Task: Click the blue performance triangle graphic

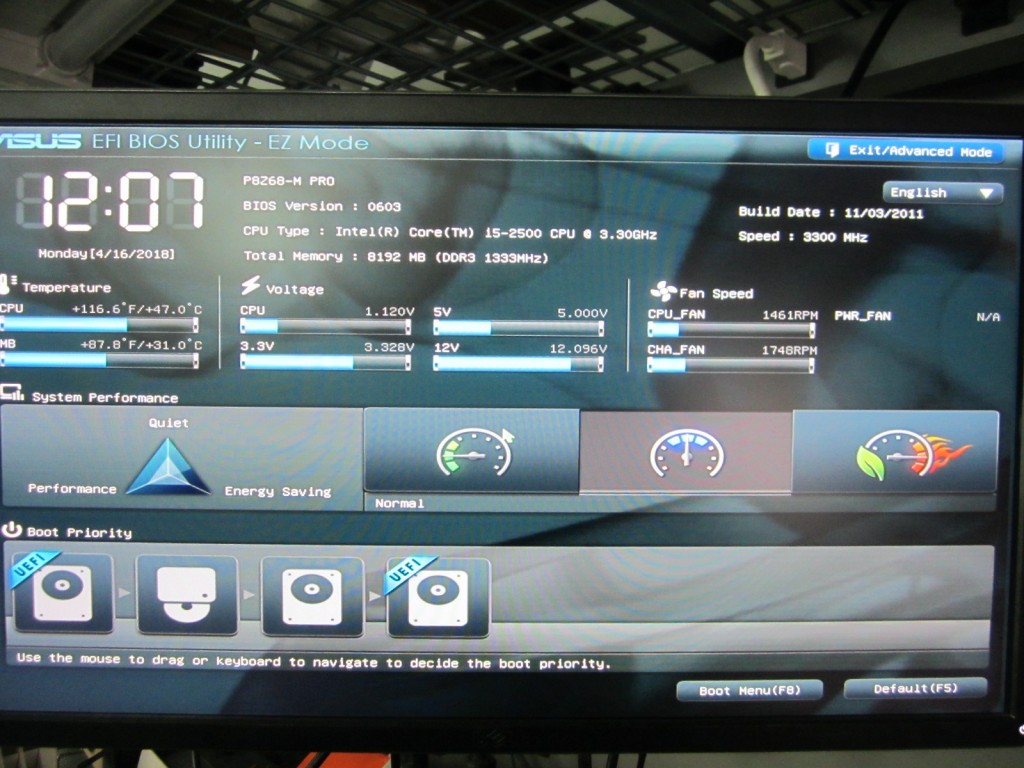Action: 168,466
